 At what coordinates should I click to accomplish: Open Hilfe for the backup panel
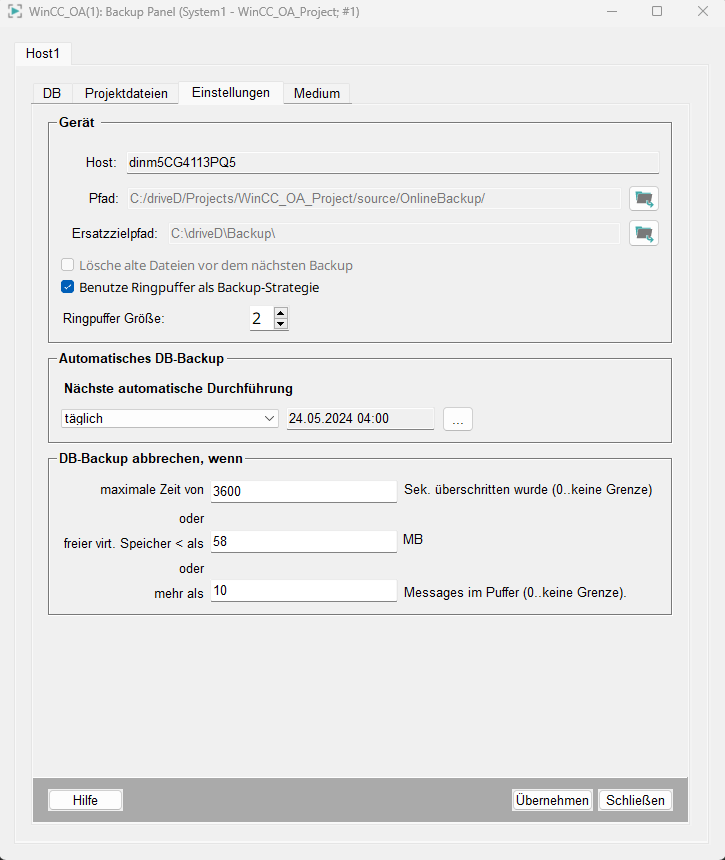click(85, 800)
